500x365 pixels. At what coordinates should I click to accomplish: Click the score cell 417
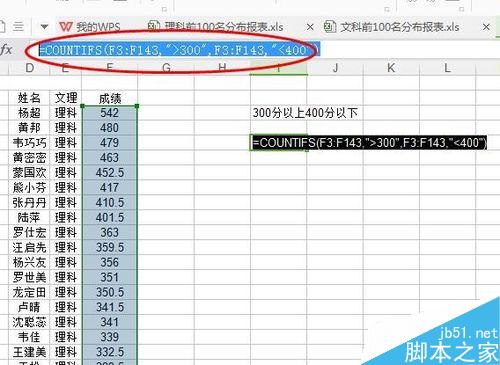pyautogui.click(x=110, y=188)
